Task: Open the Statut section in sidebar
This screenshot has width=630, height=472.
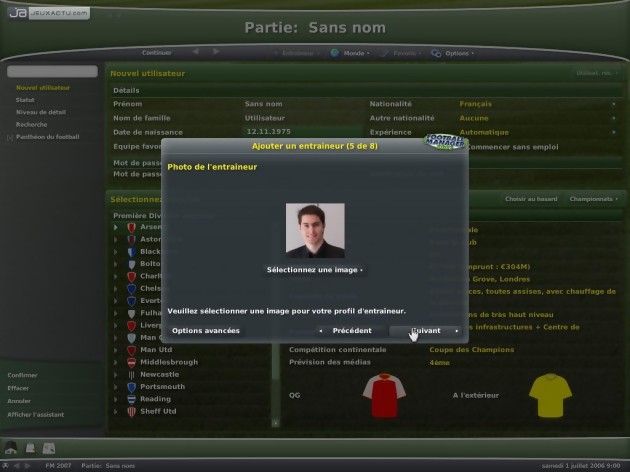Action: 25,100
